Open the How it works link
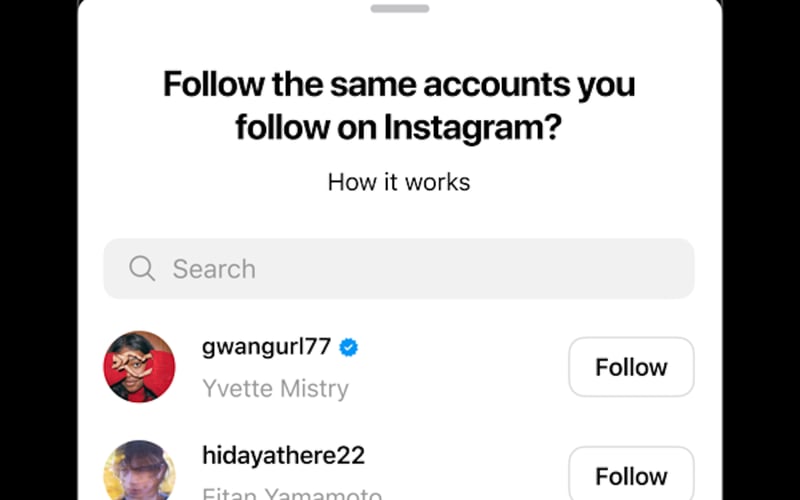 pyautogui.click(x=399, y=182)
